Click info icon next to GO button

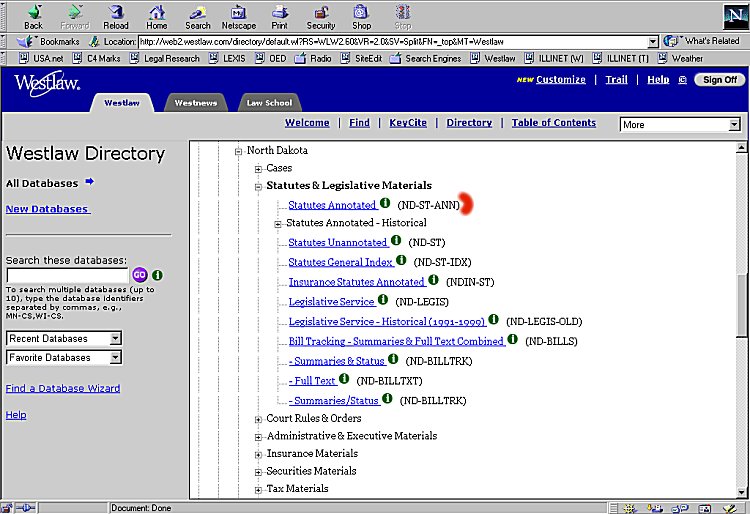coord(157,275)
